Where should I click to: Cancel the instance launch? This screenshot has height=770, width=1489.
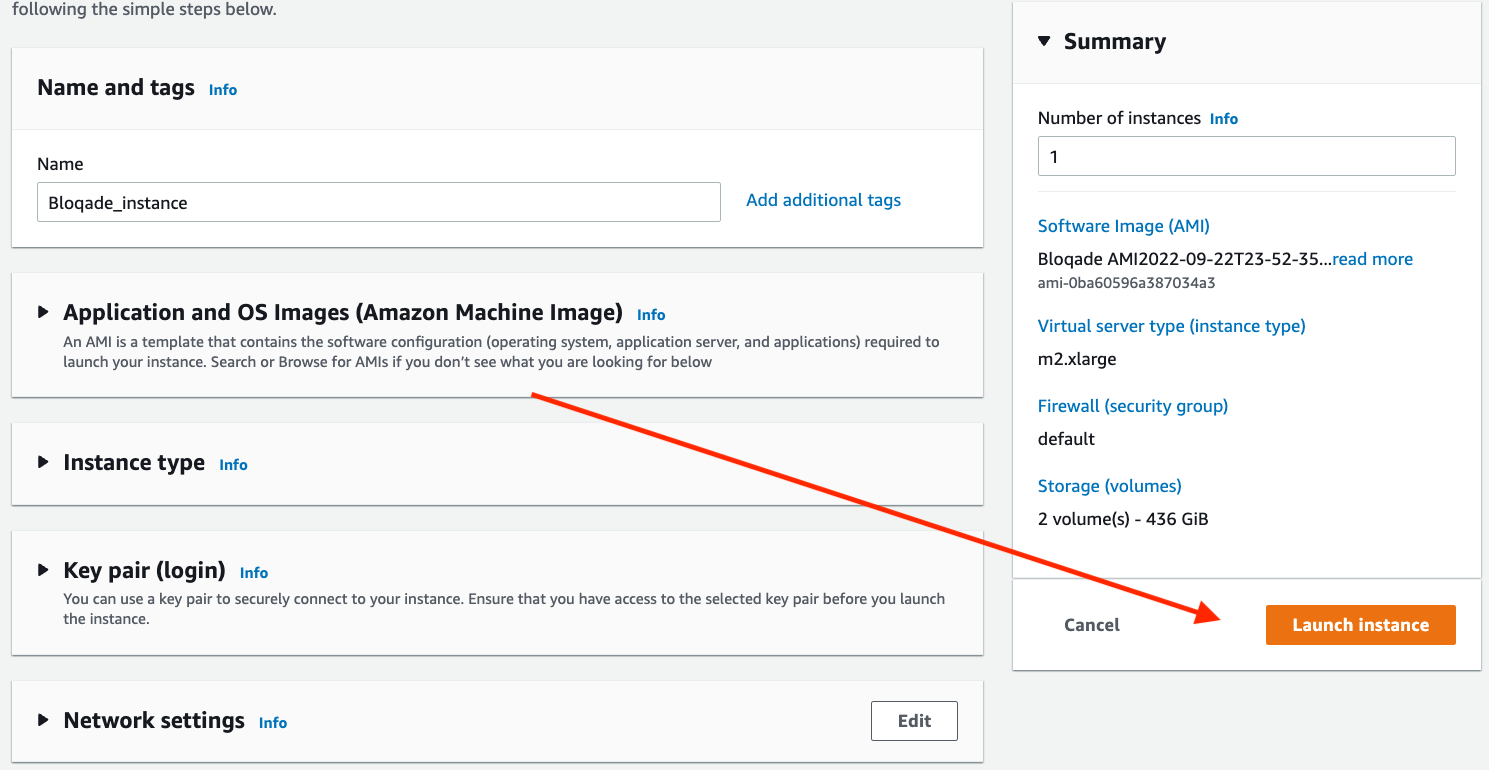tap(1091, 625)
